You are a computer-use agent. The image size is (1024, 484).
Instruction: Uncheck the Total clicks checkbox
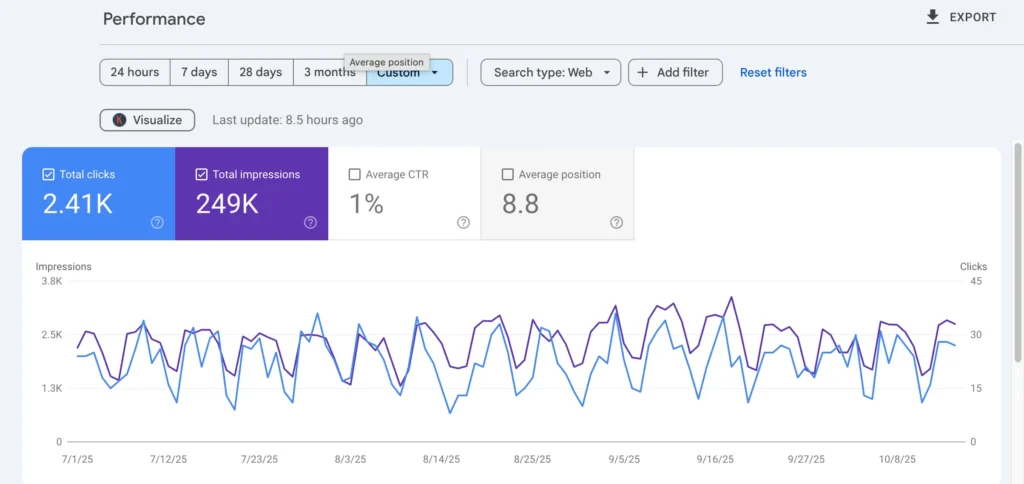point(48,174)
